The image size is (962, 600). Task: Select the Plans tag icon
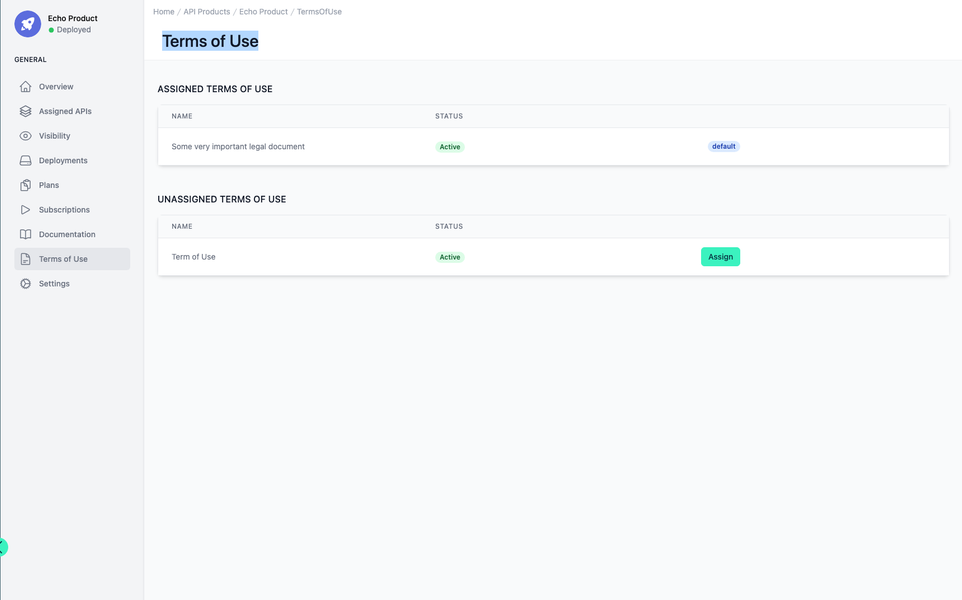pyautogui.click(x=24, y=184)
